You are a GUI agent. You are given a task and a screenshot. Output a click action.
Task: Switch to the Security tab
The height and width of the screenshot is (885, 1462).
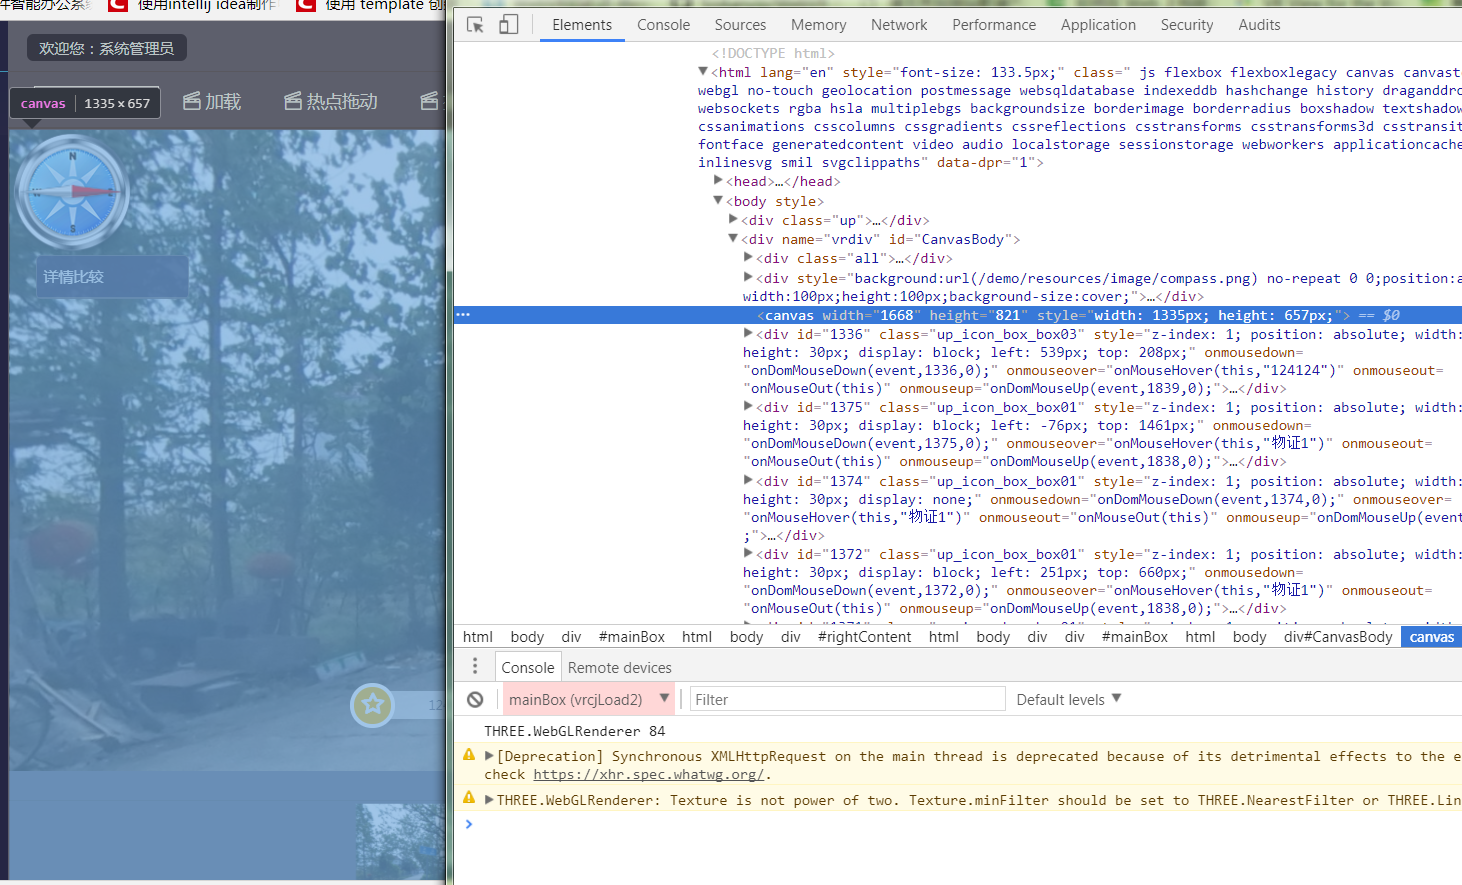[1187, 25]
